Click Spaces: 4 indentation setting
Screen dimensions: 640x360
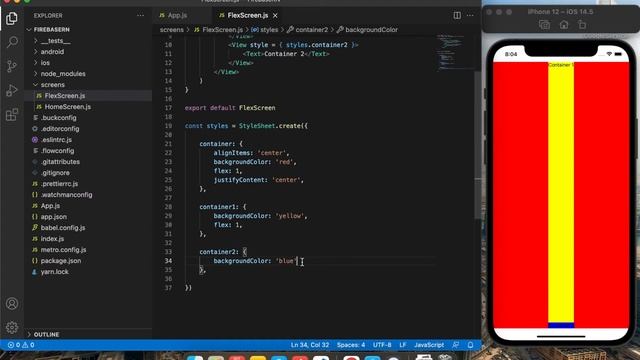(x=351, y=345)
